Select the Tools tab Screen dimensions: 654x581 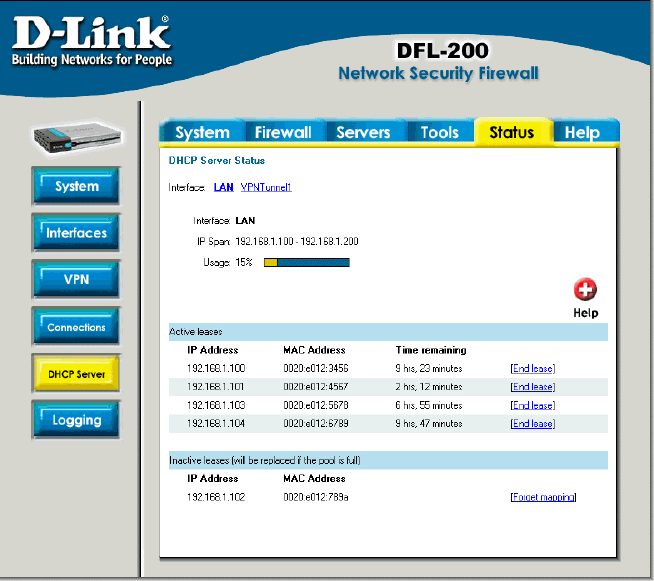[439, 132]
